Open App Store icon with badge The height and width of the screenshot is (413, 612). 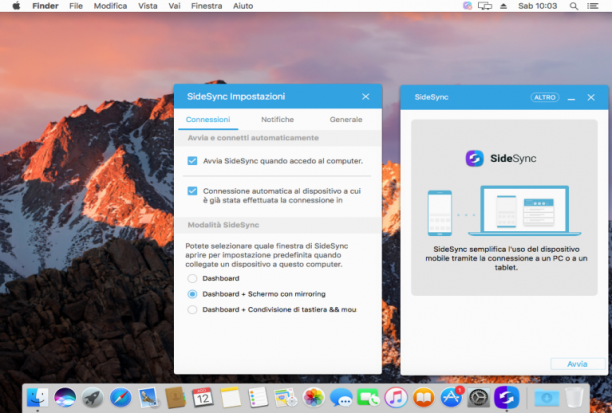tap(451, 397)
